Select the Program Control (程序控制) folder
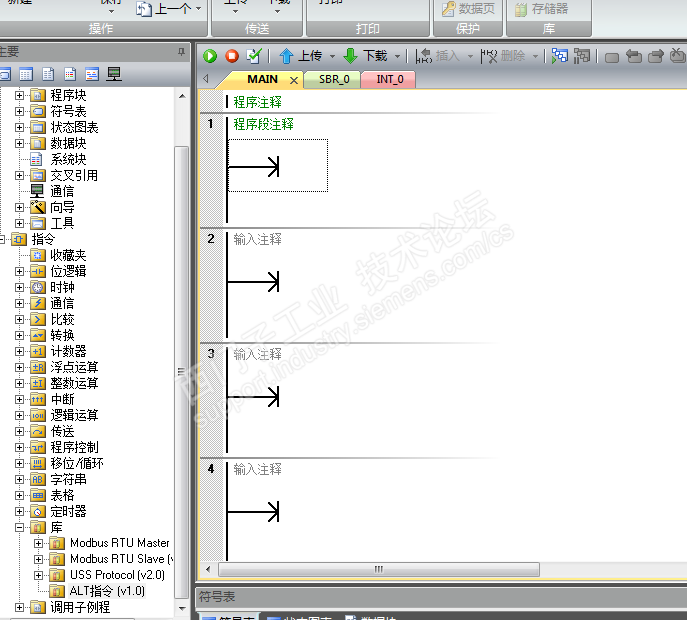The width and height of the screenshot is (687, 620). click(x=74, y=447)
